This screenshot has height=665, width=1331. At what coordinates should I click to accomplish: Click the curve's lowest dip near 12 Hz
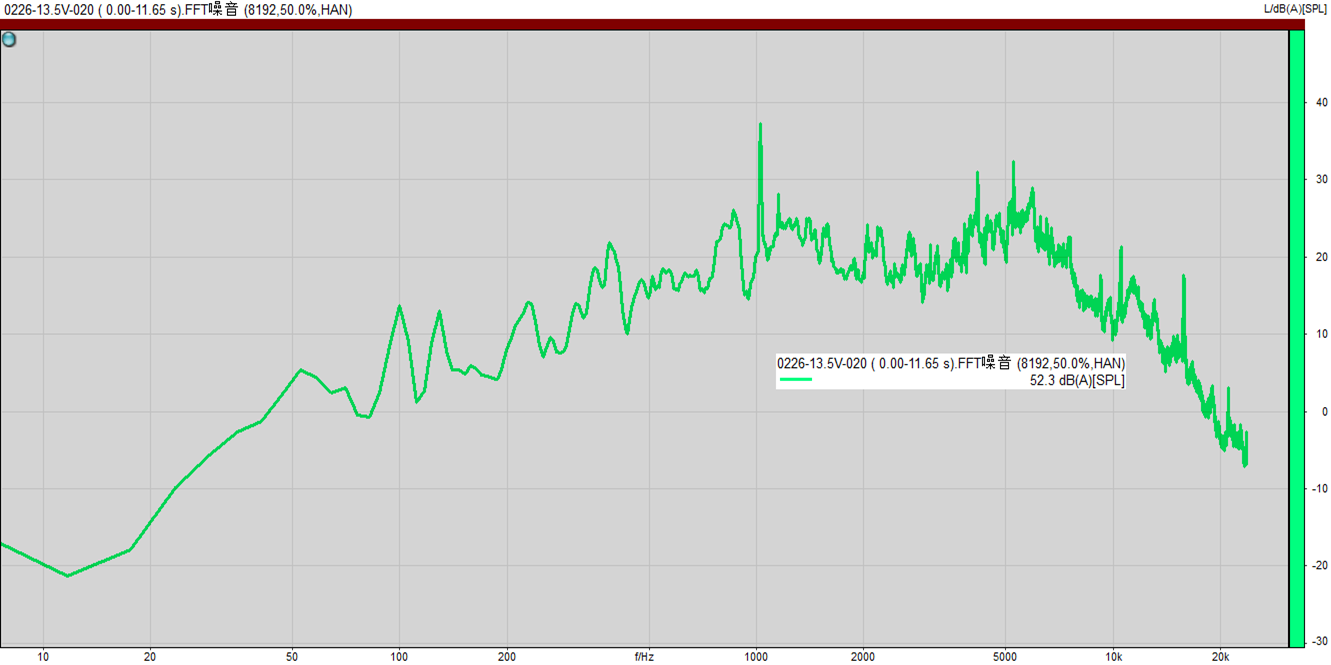point(68,575)
